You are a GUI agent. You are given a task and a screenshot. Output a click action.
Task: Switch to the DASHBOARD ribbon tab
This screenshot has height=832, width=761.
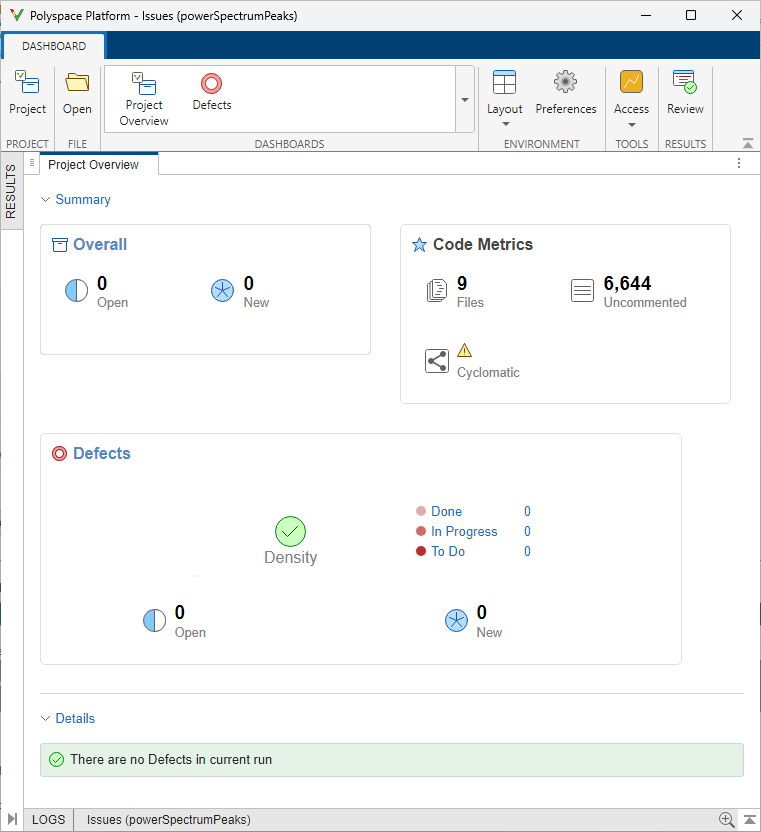click(x=54, y=46)
